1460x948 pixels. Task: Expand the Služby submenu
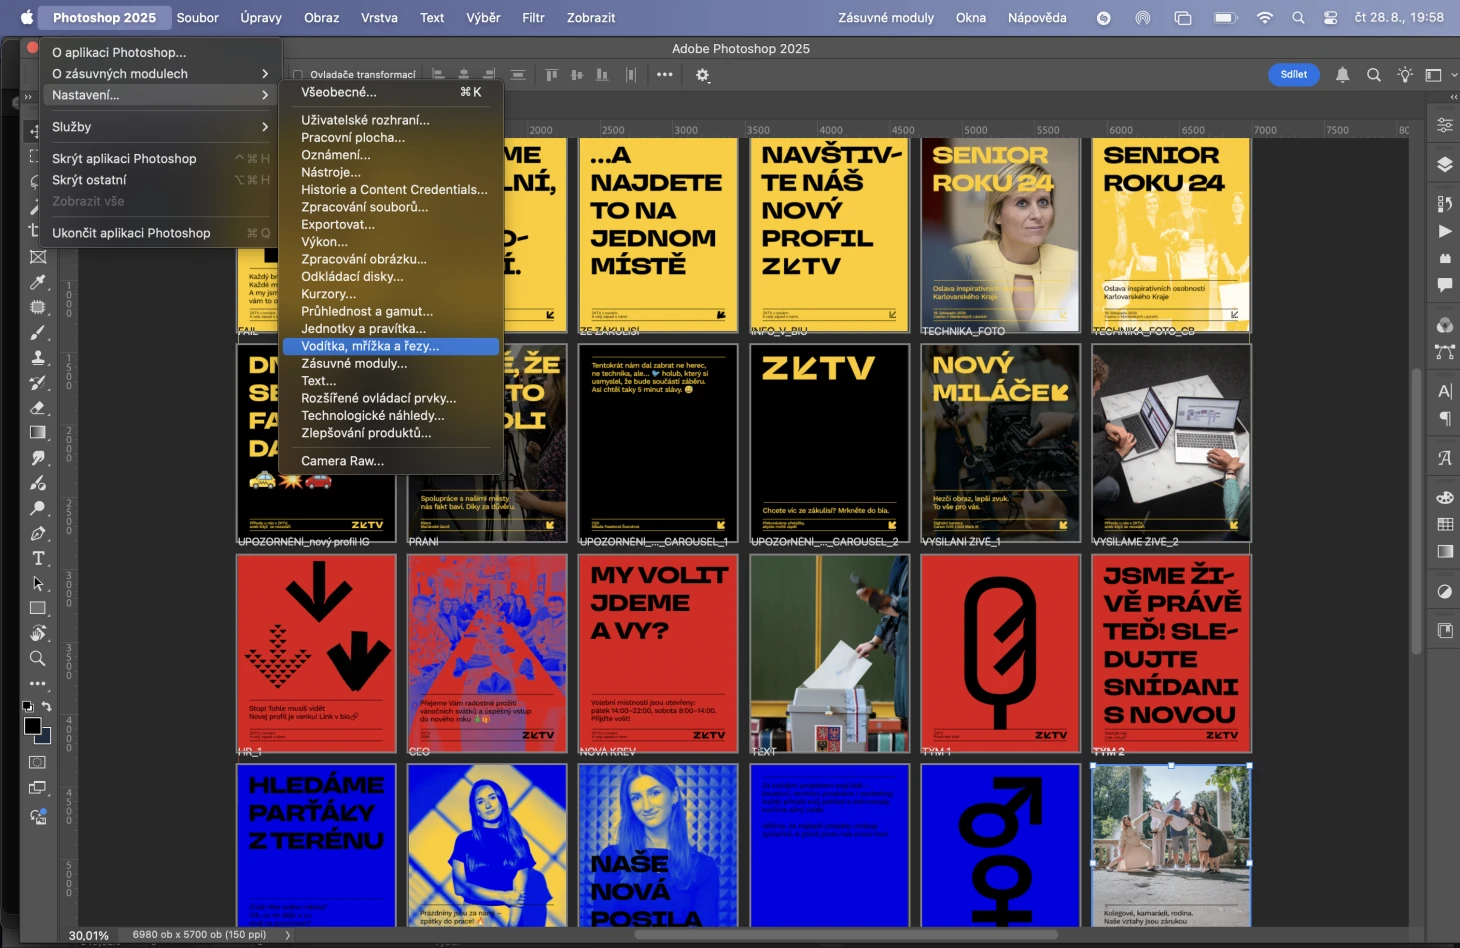pyautogui.click(x=160, y=127)
